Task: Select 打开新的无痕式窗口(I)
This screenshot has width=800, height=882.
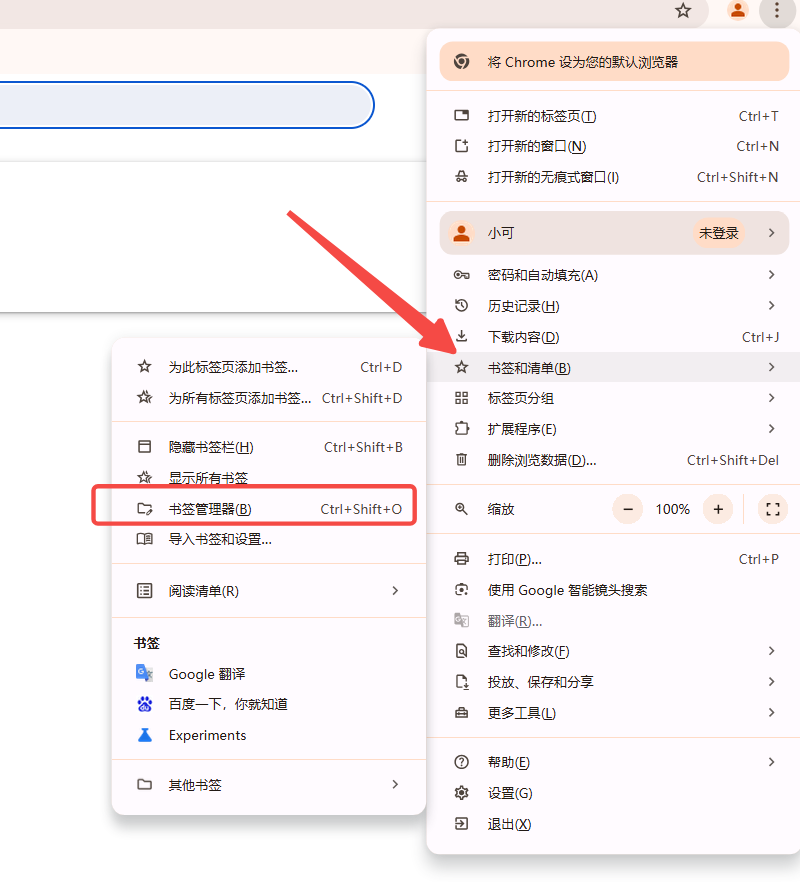Action: point(614,177)
